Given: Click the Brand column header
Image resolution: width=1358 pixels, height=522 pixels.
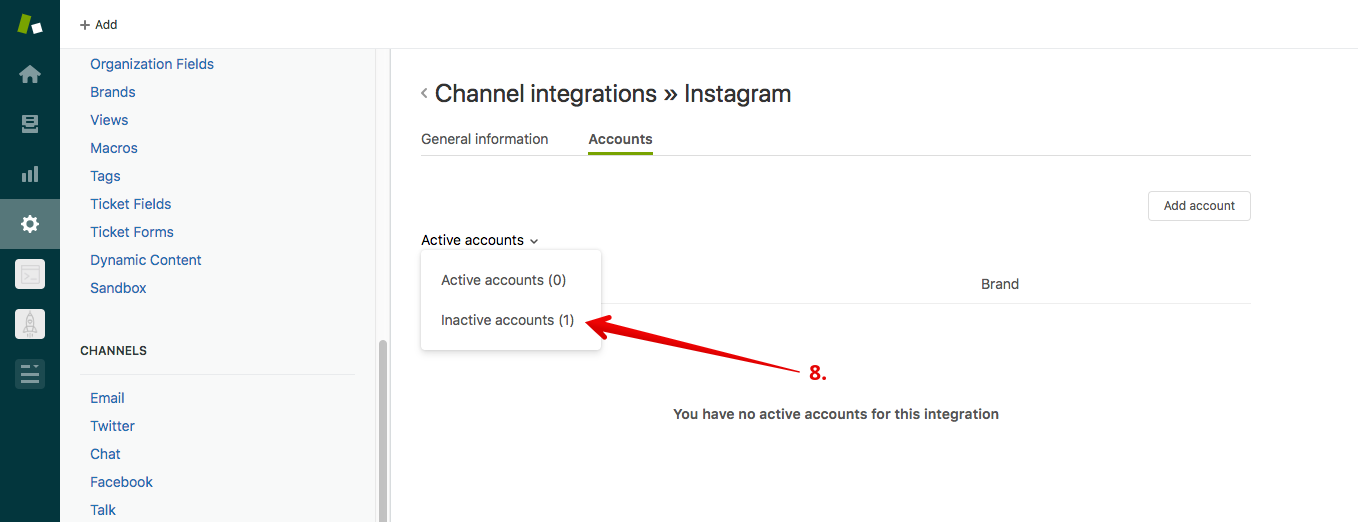Looking at the screenshot, I should 999,284.
